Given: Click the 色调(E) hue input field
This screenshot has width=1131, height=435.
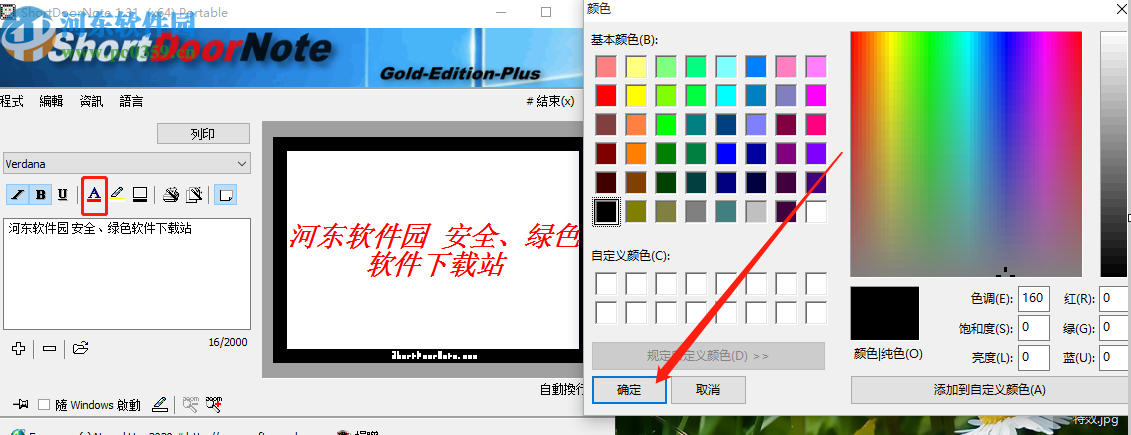Looking at the screenshot, I should pyautogui.click(x=1034, y=299).
